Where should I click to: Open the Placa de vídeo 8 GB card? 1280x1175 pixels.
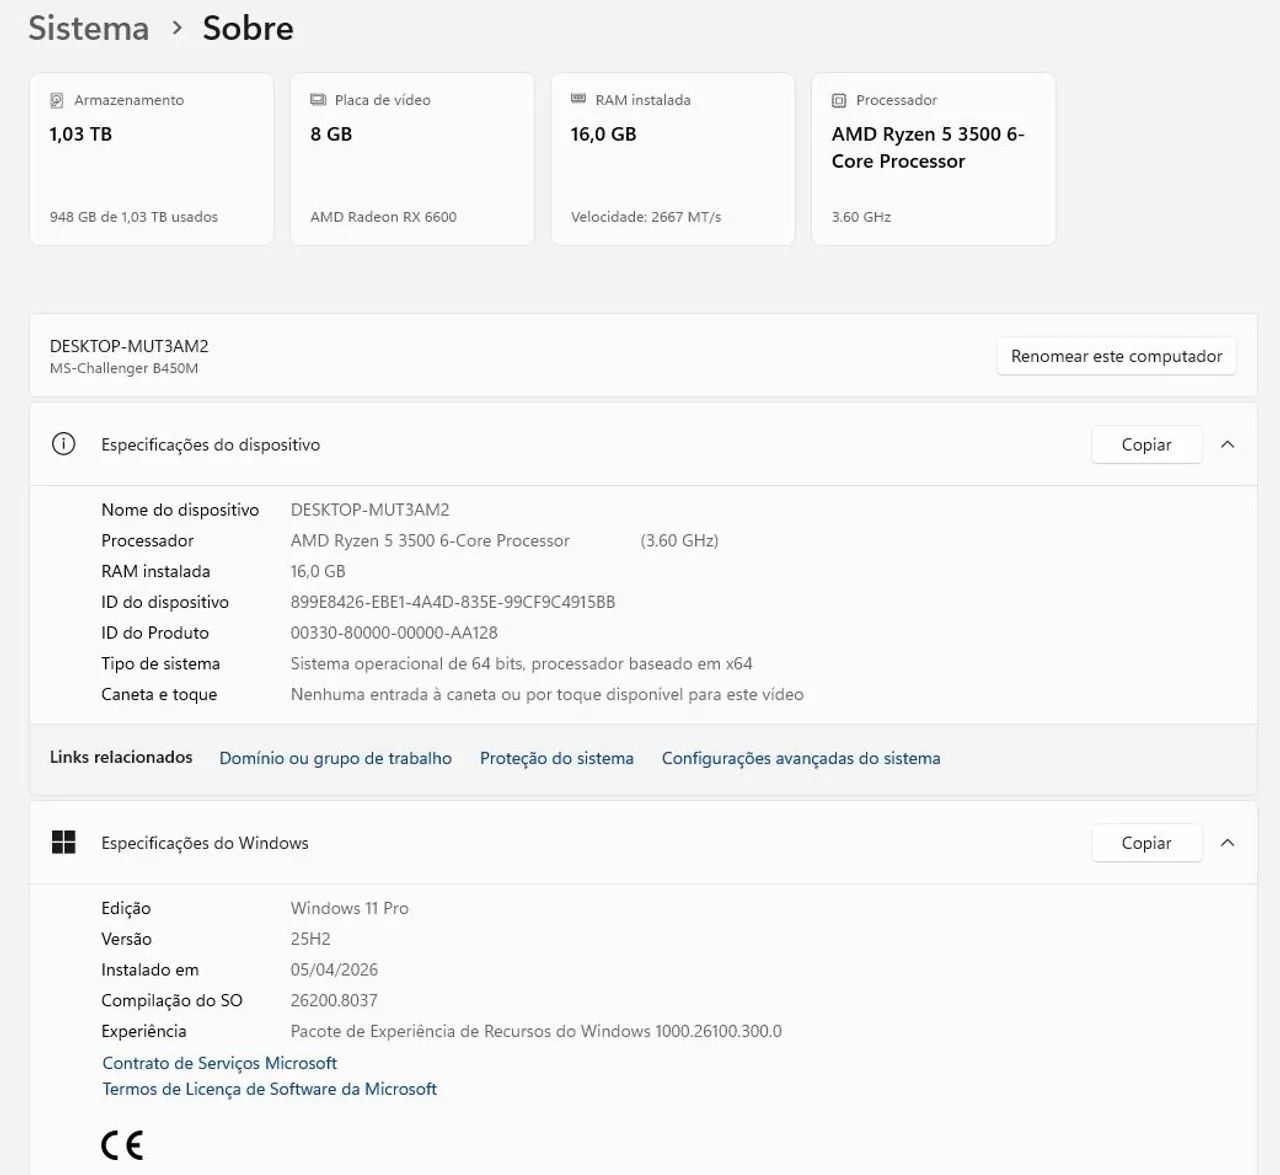(x=412, y=159)
